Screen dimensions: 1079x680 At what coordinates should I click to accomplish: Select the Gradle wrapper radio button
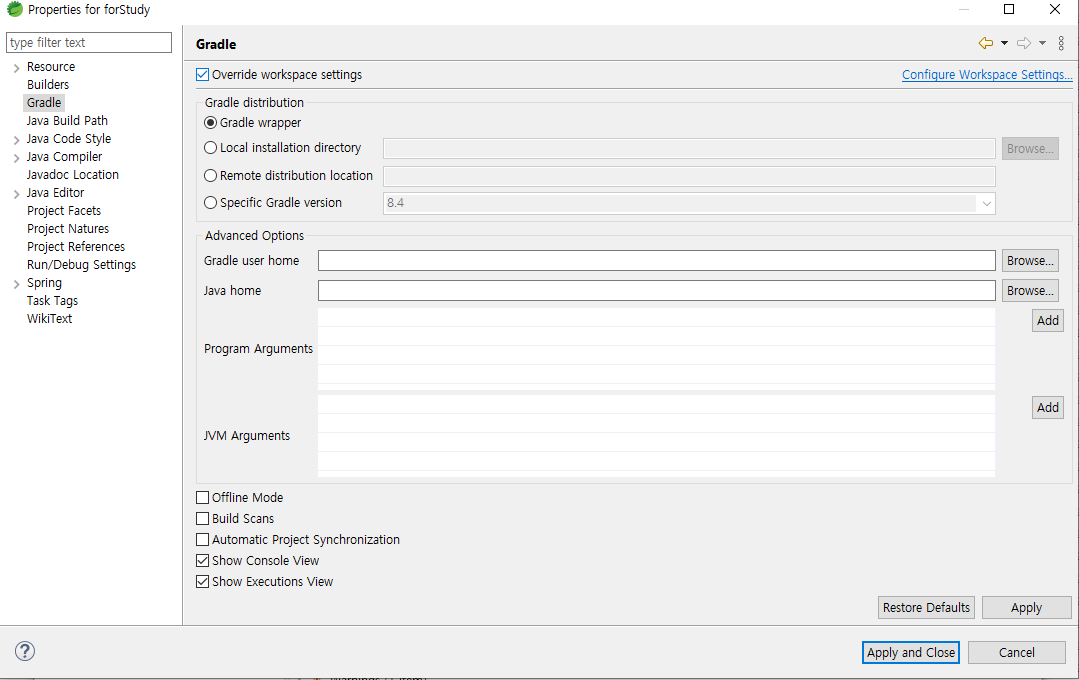pos(211,123)
